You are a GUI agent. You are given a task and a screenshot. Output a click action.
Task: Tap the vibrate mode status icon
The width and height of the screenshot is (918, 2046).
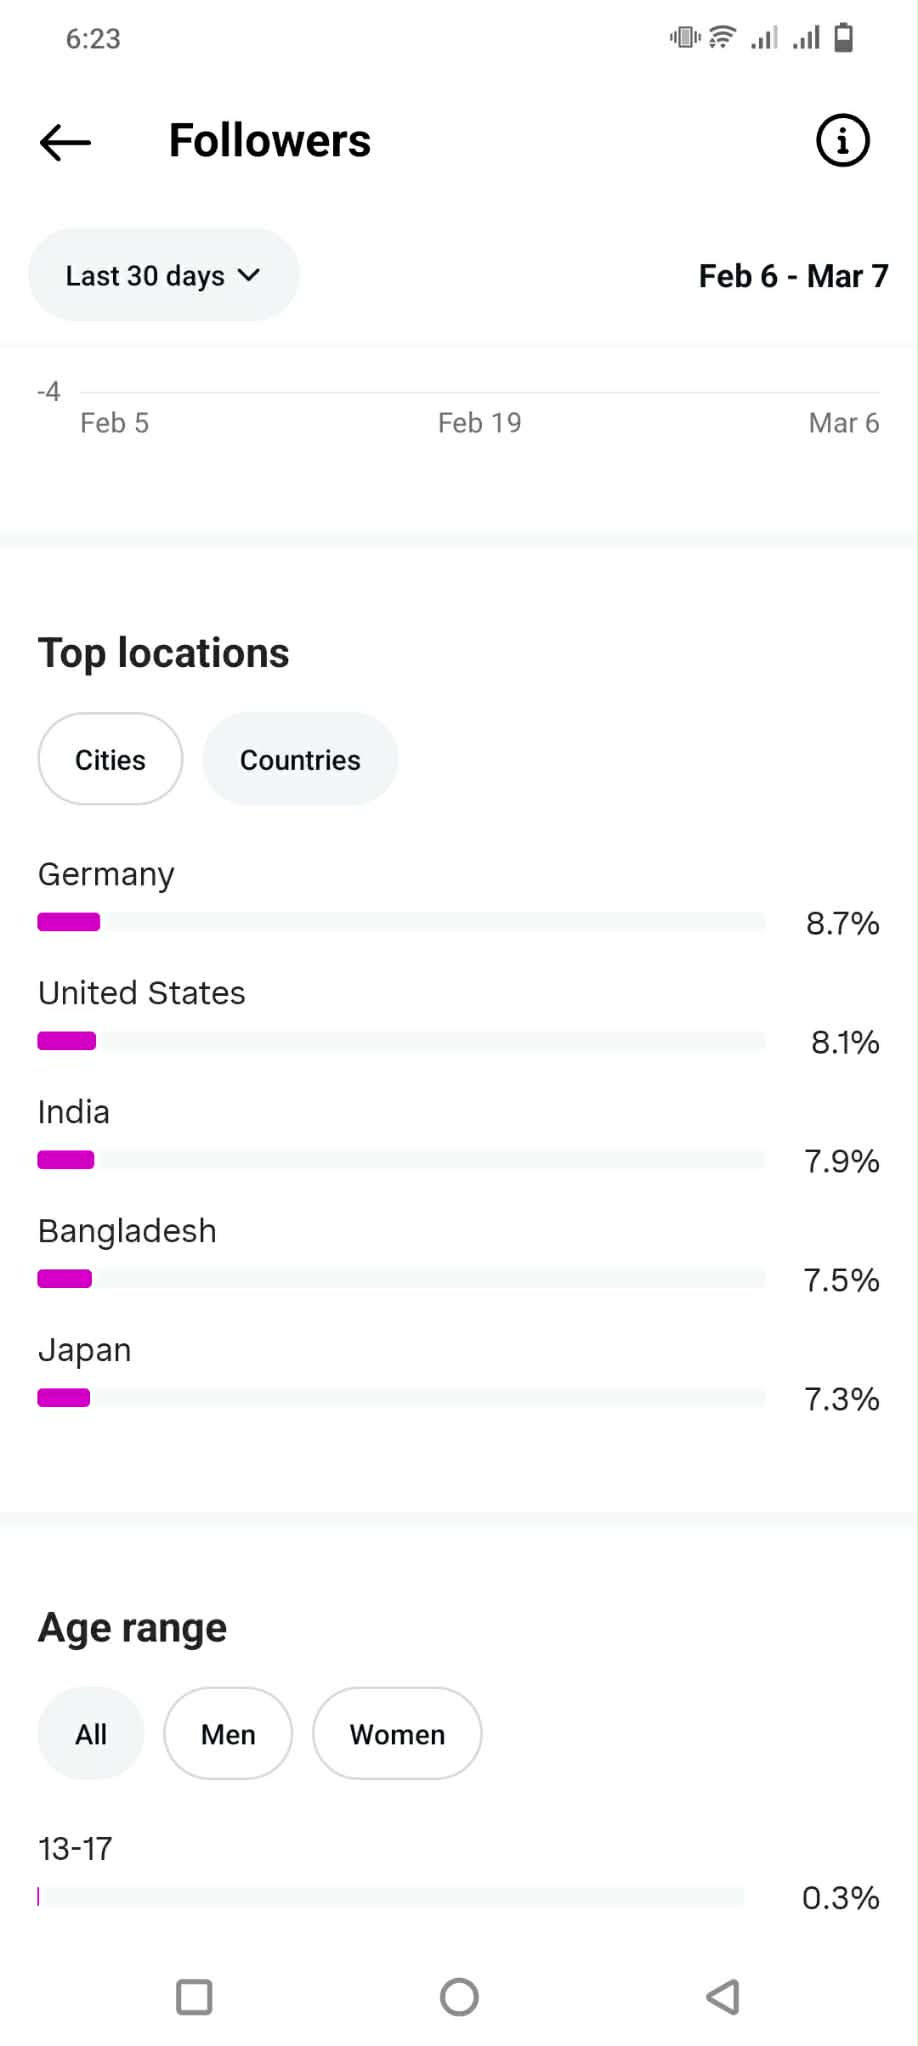[685, 38]
